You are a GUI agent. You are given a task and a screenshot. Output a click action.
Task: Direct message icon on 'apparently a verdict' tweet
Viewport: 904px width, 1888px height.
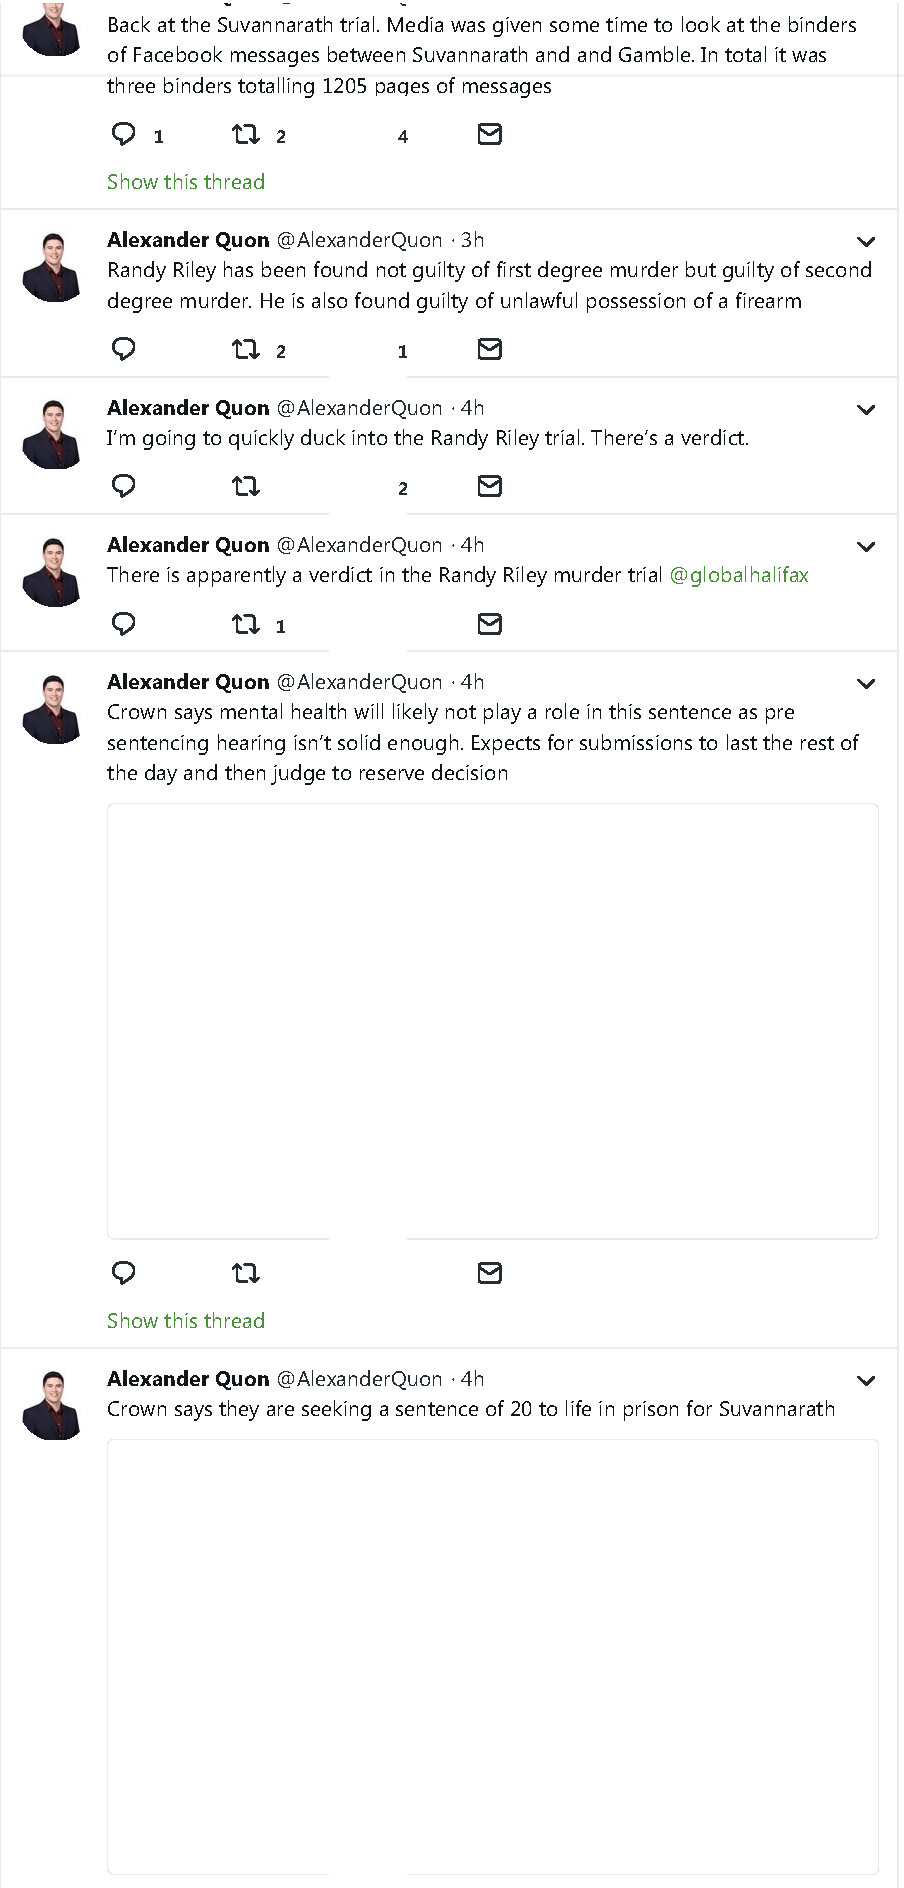pos(489,624)
